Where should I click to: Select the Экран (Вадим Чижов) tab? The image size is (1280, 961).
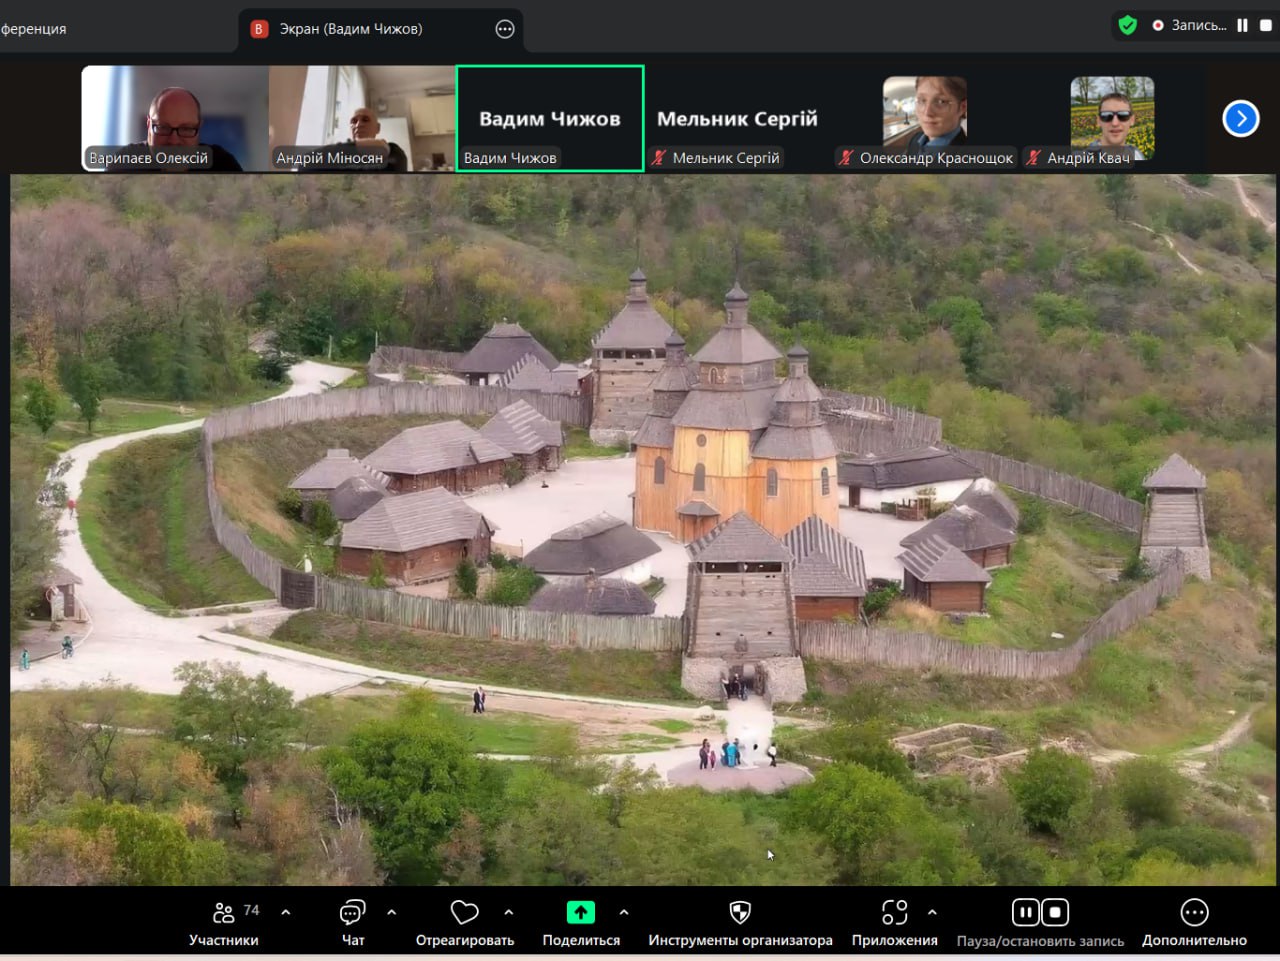(x=350, y=29)
